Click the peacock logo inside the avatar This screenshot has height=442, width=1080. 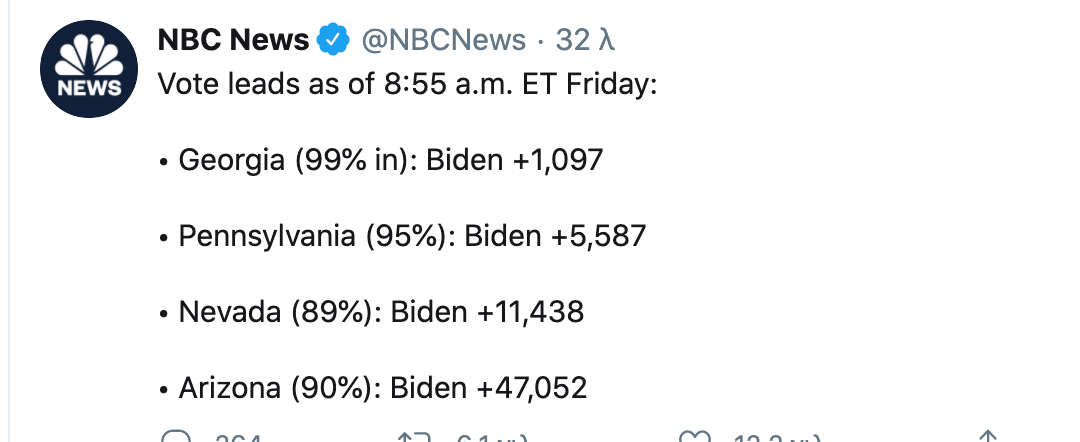(x=82, y=60)
